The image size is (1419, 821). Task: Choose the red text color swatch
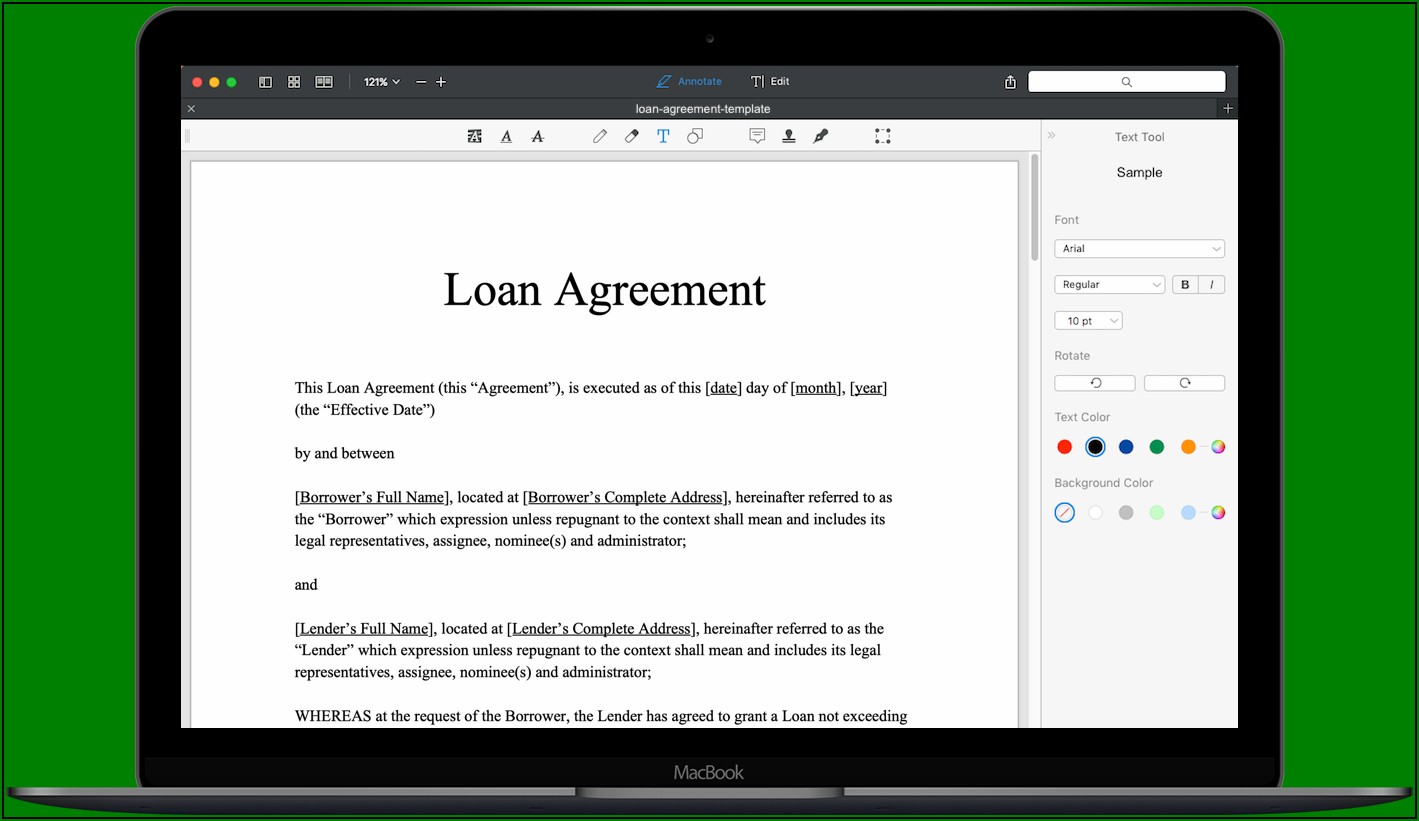1065,447
